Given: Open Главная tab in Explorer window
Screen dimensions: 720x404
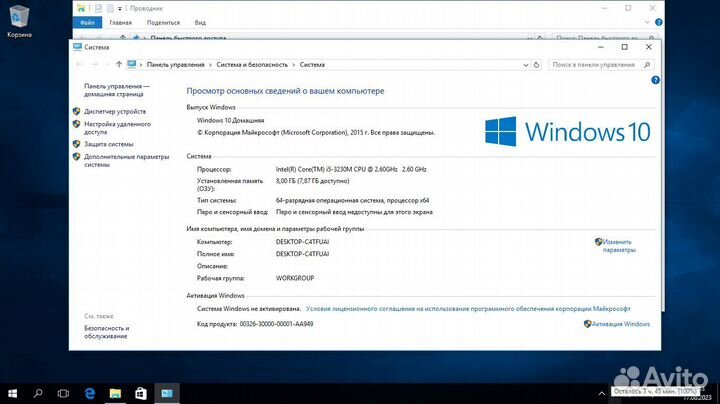Looking at the screenshot, I should [120, 22].
